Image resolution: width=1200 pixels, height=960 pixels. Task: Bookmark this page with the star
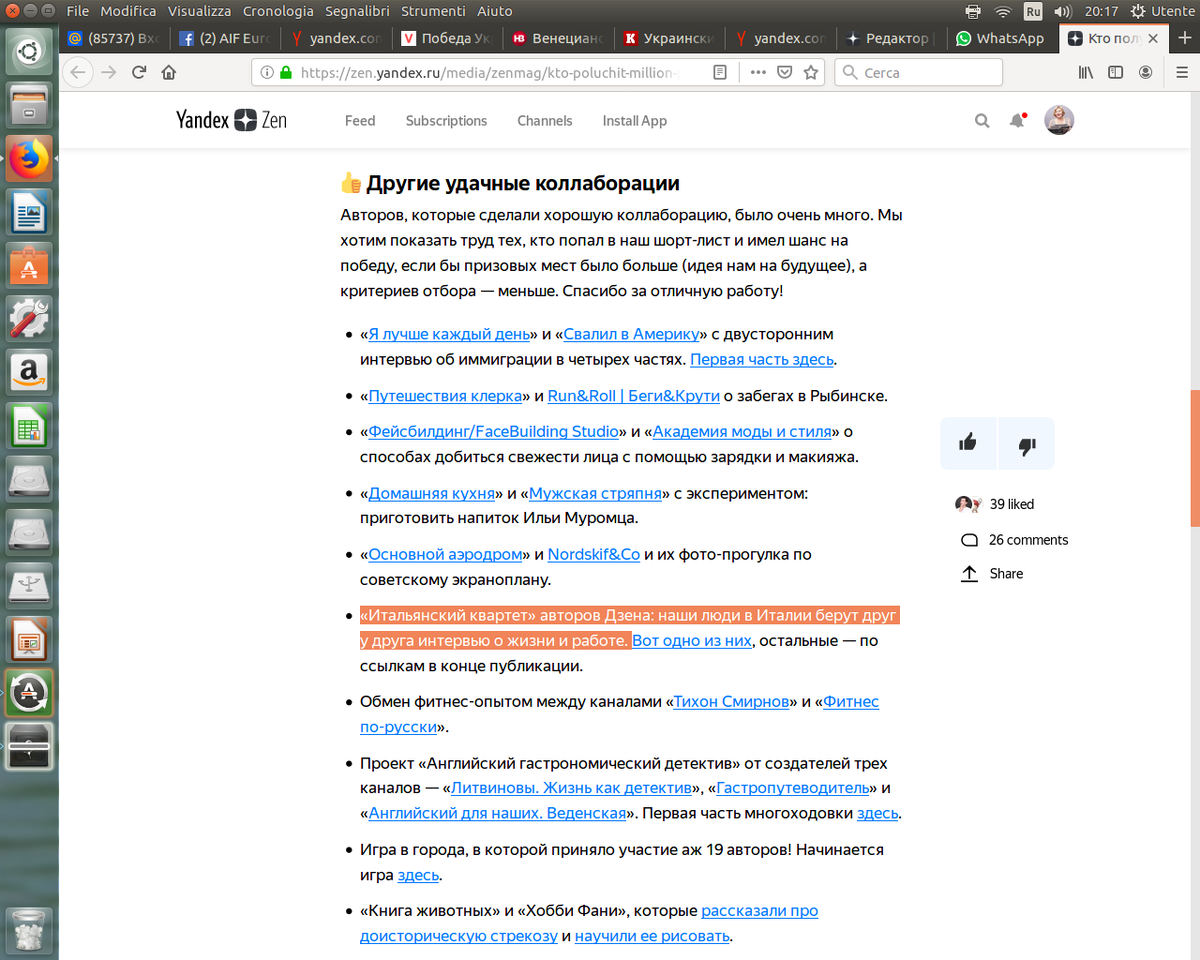click(x=811, y=72)
